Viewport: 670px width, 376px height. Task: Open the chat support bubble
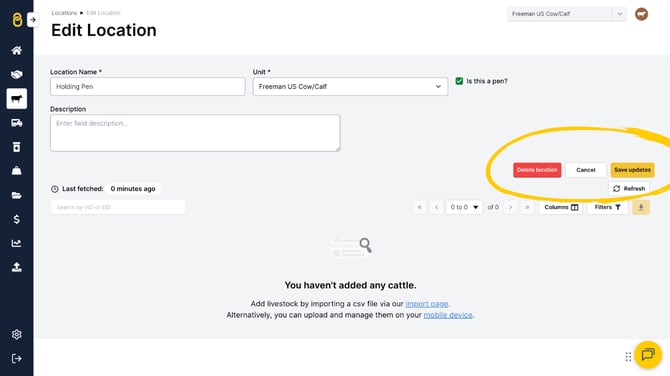point(648,354)
